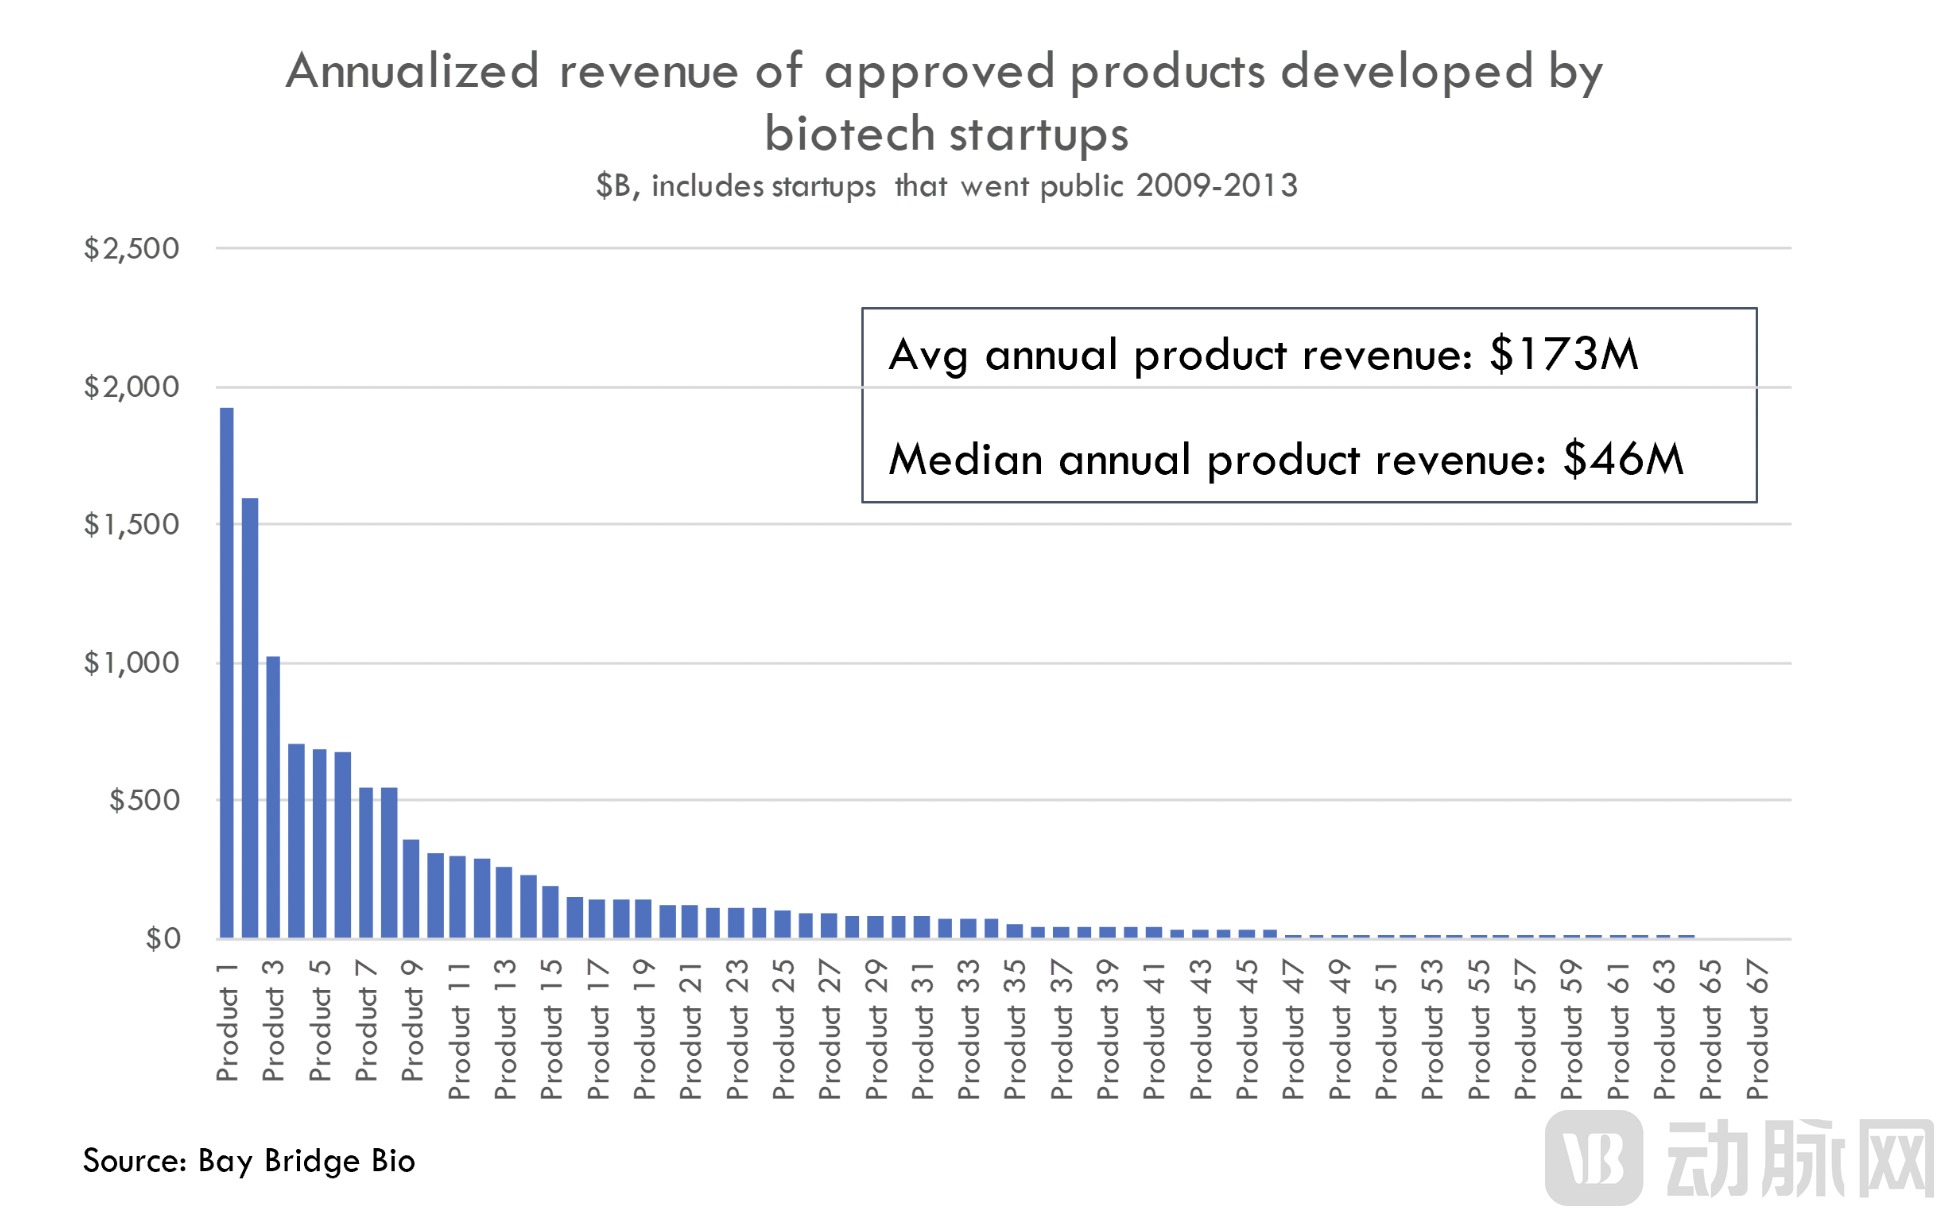Click the Median annual product revenue text
The width and height of the screenshot is (1944, 1216).
click(x=1286, y=459)
